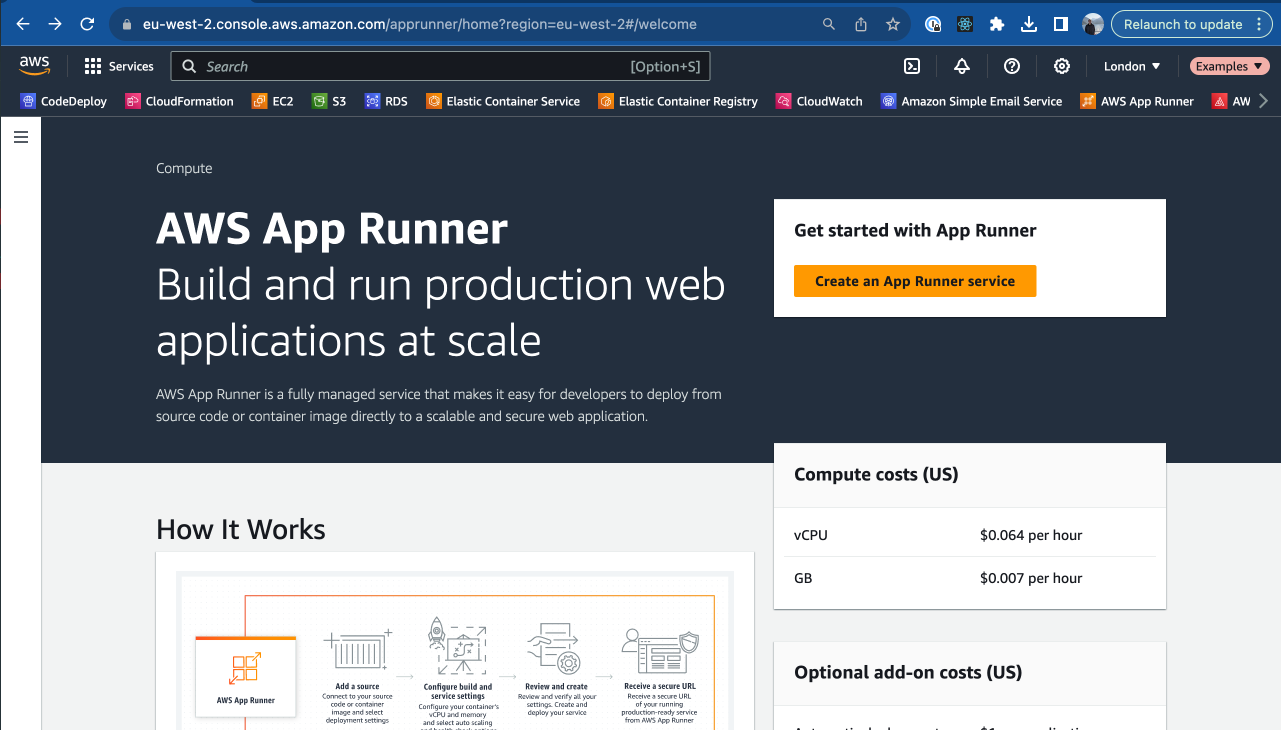Click the site padlock icon

click(x=126, y=24)
